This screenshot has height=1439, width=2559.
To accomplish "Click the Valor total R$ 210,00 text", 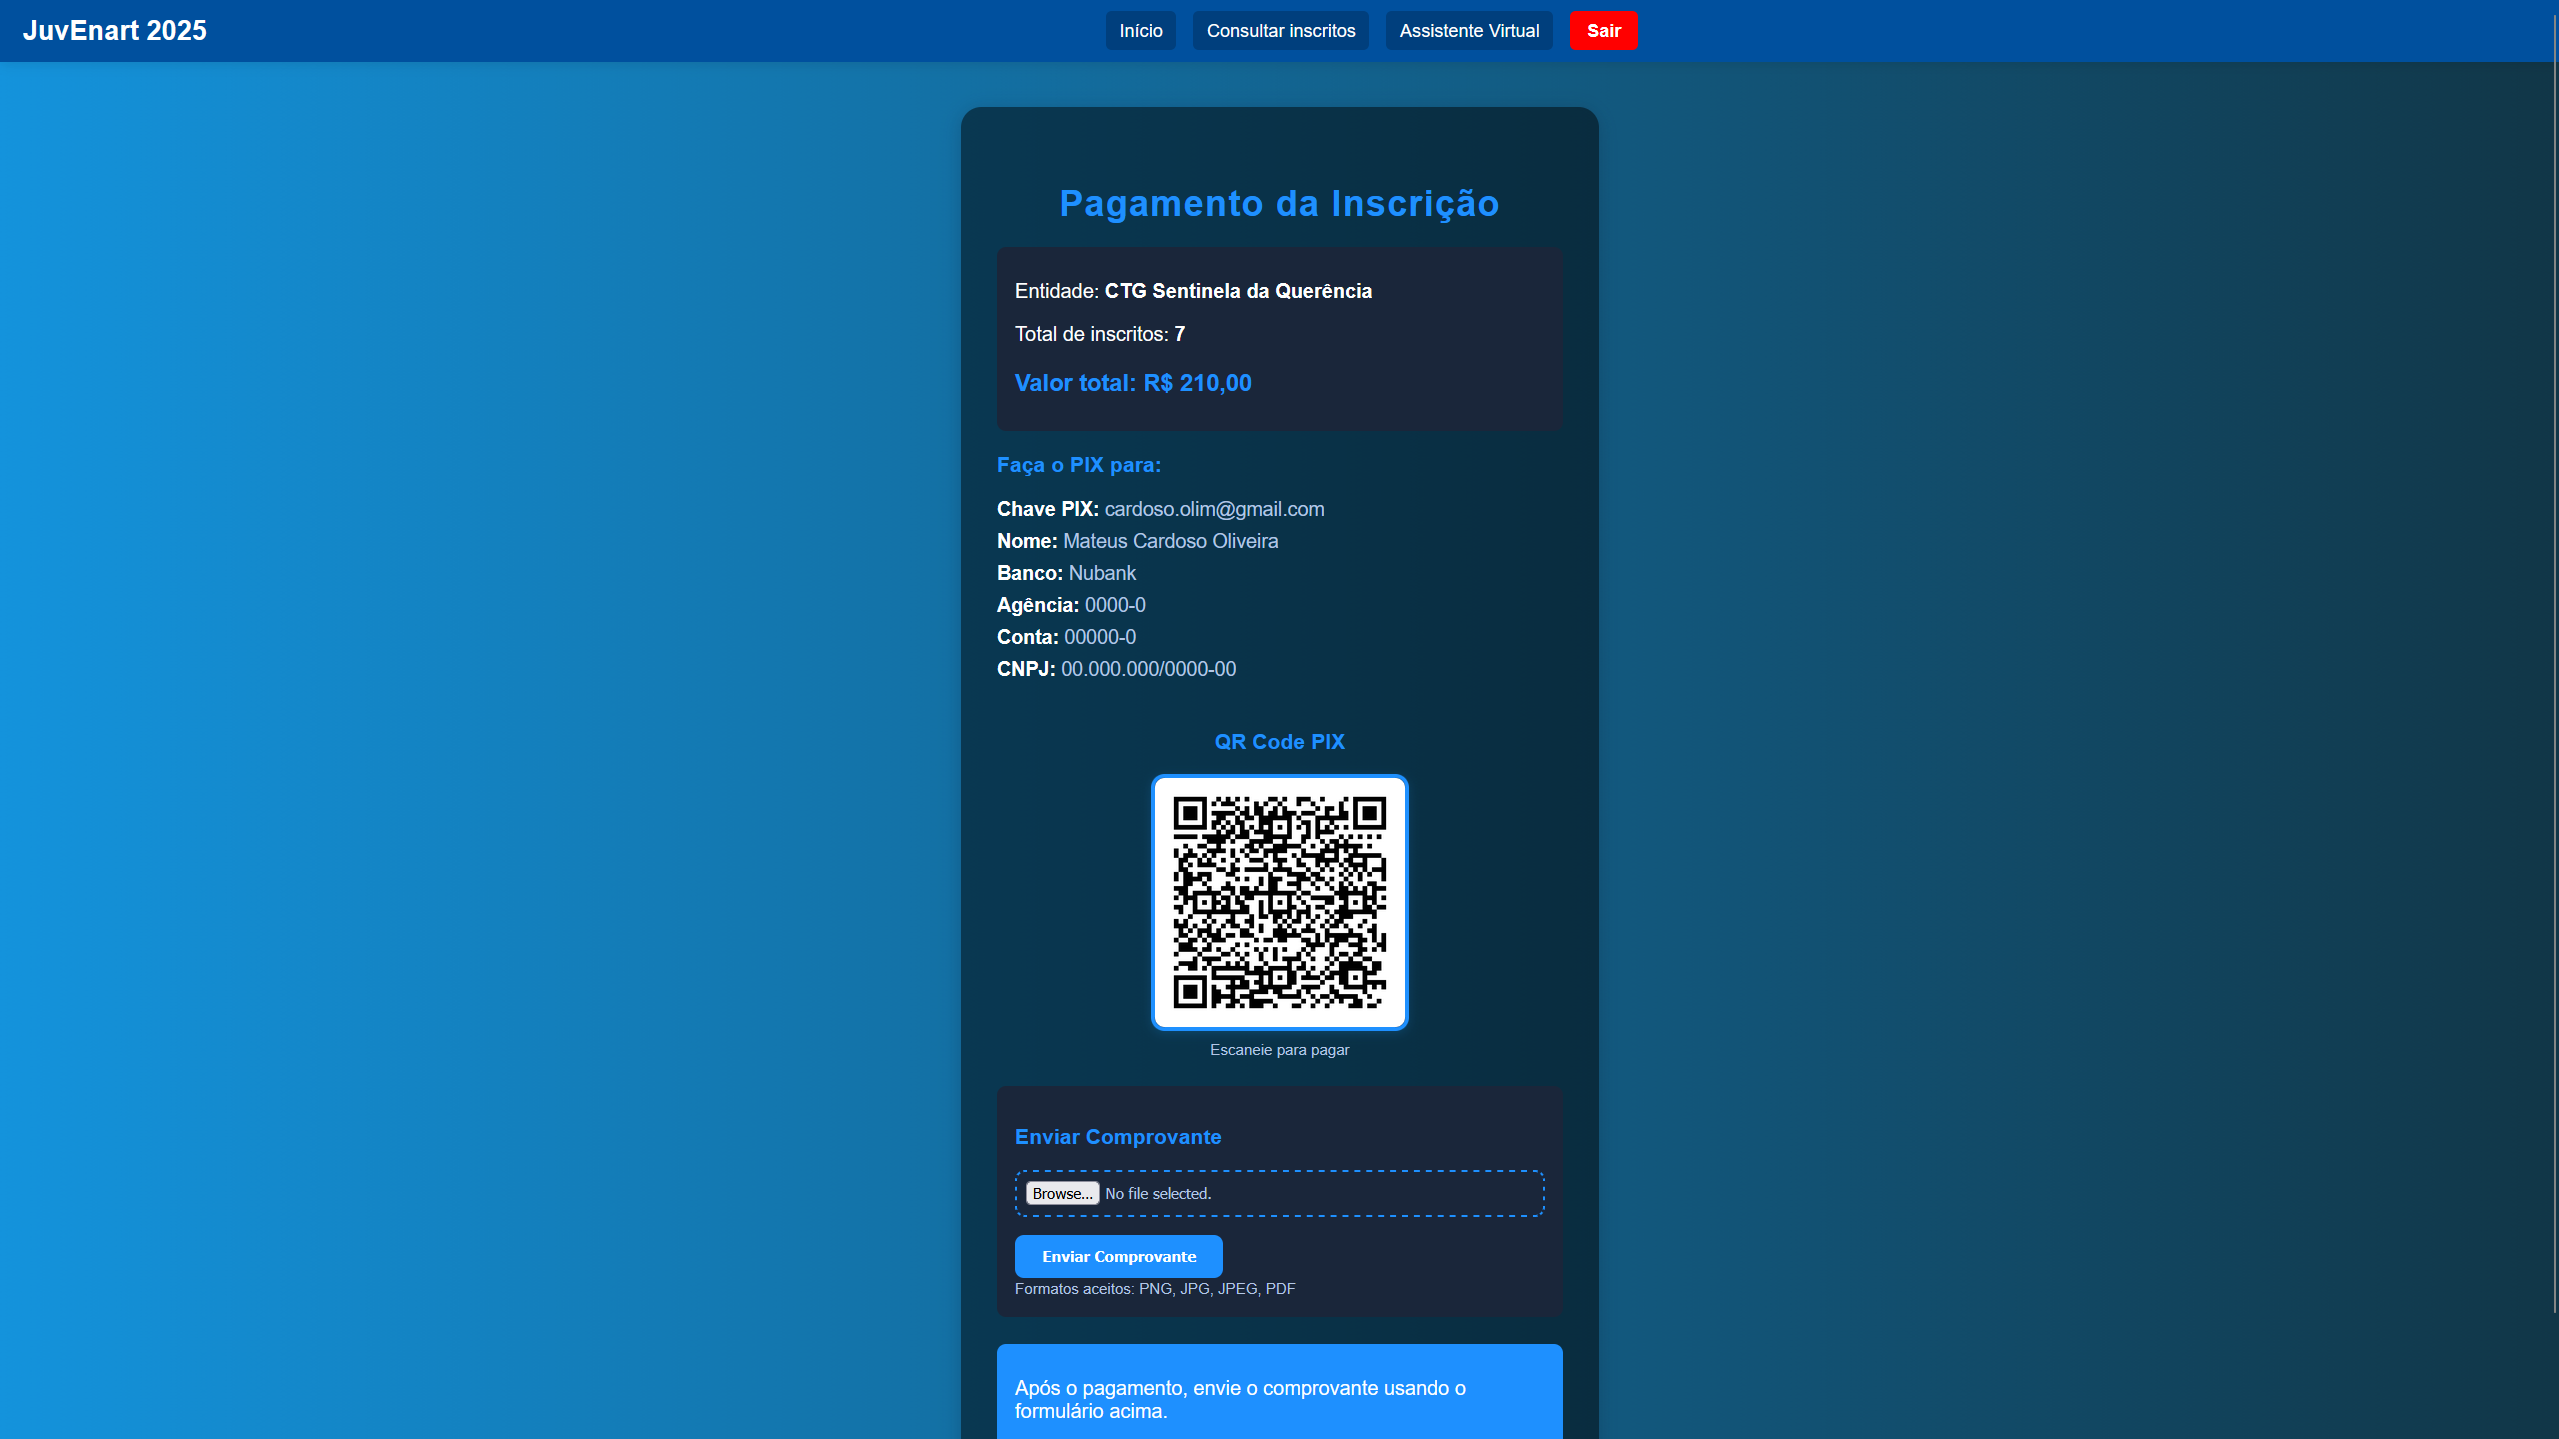I will [x=1133, y=383].
